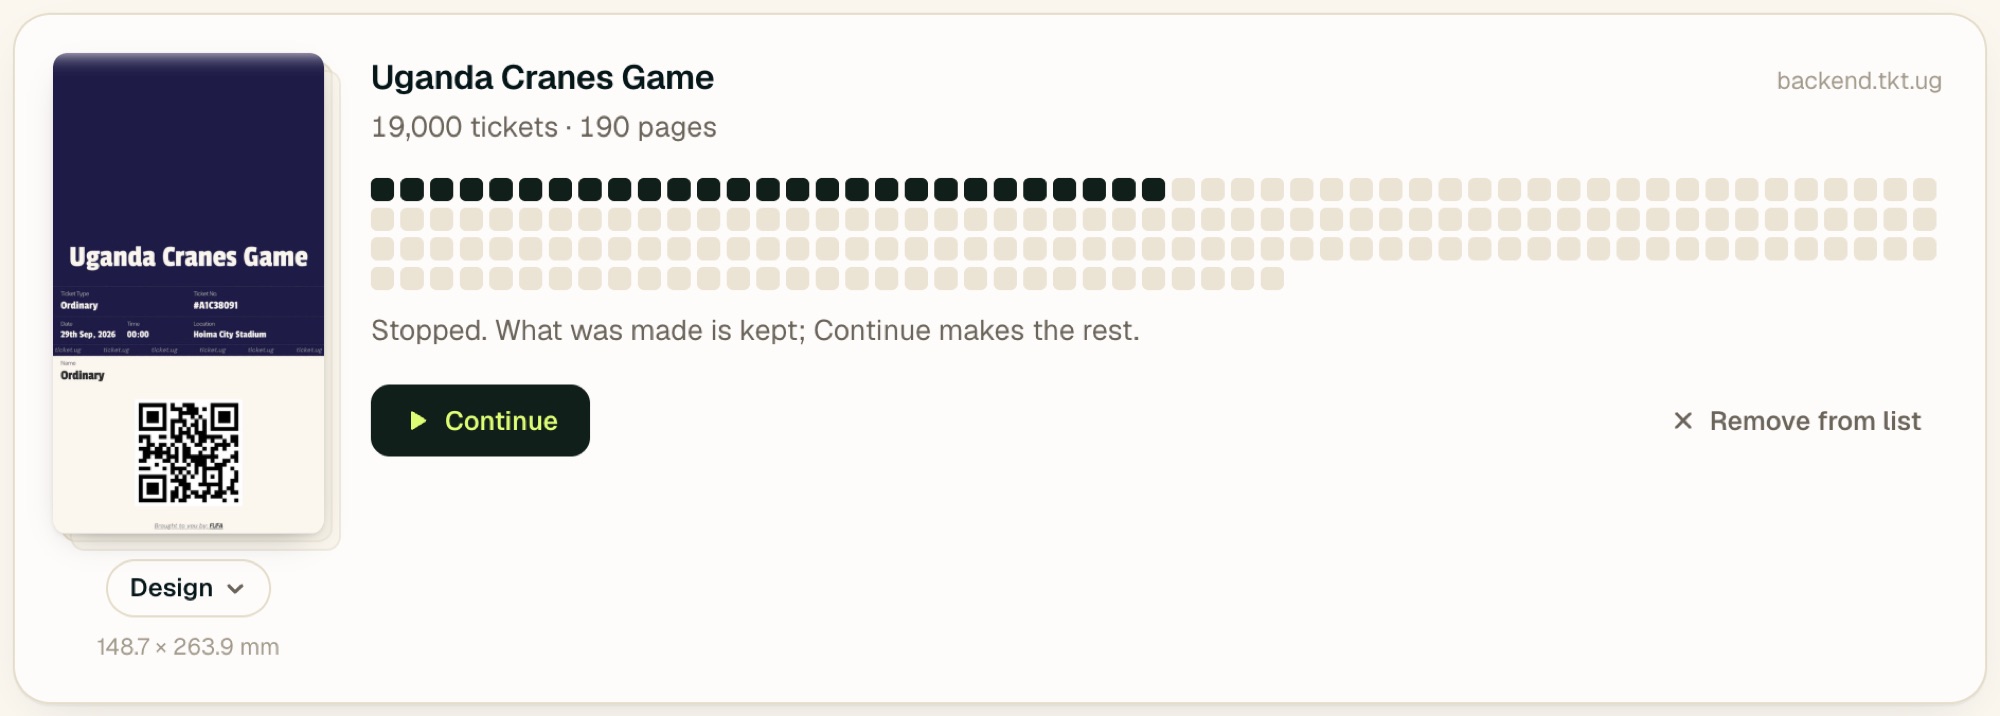The image size is (2000, 716).
Task: Continue generating the remaining tickets
Action: 480,421
